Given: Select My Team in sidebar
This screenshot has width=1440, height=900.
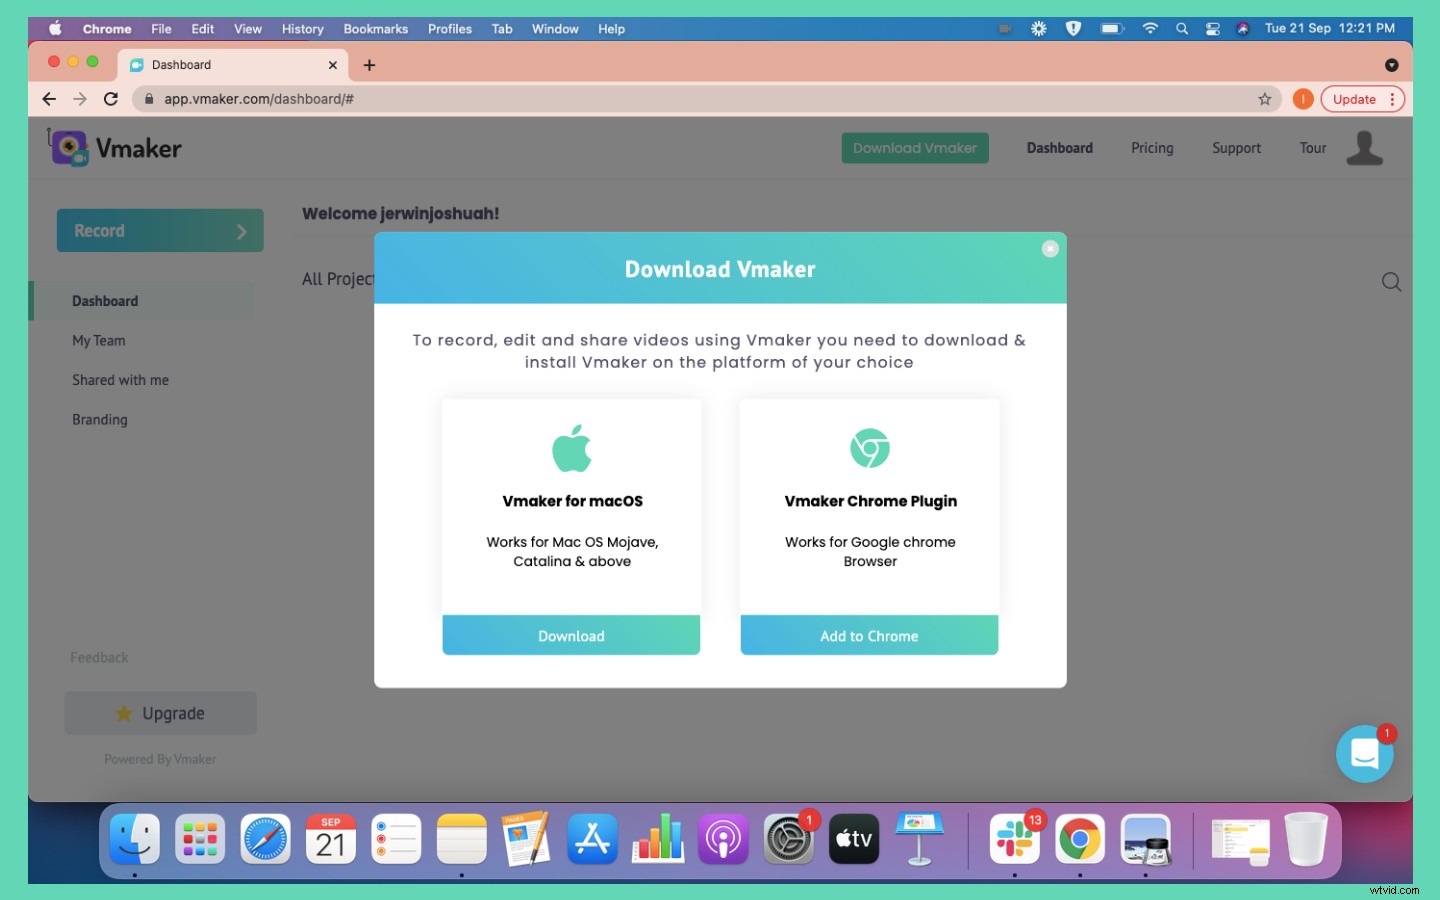Looking at the screenshot, I should pyautogui.click(x=99, y=341).
